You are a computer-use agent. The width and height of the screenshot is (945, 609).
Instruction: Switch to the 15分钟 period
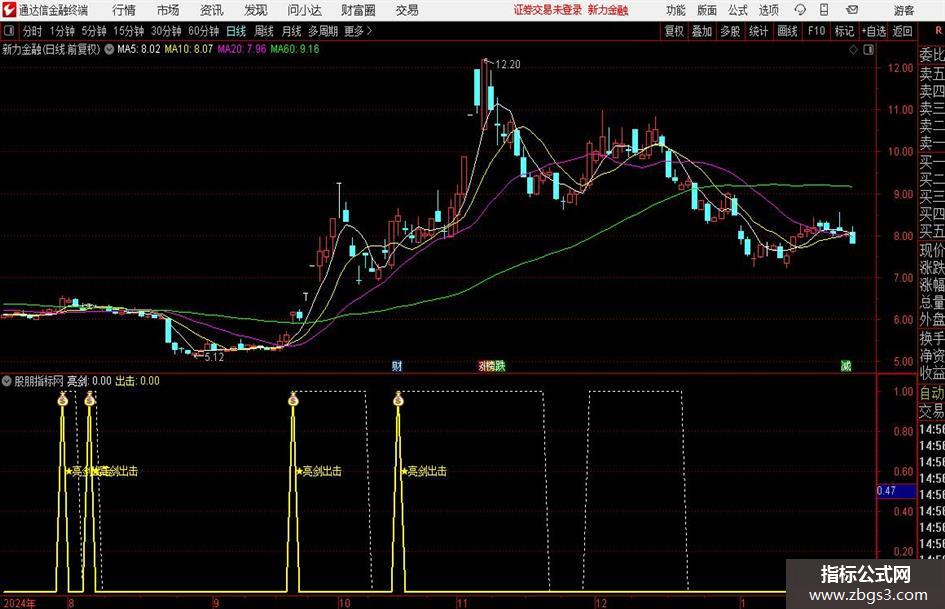[x=128, y=31]
